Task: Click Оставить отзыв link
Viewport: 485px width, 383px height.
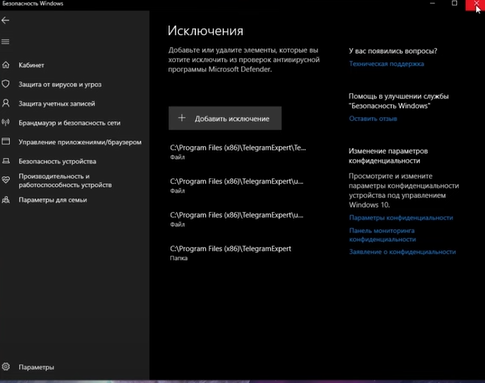Action: coord(373,118)
